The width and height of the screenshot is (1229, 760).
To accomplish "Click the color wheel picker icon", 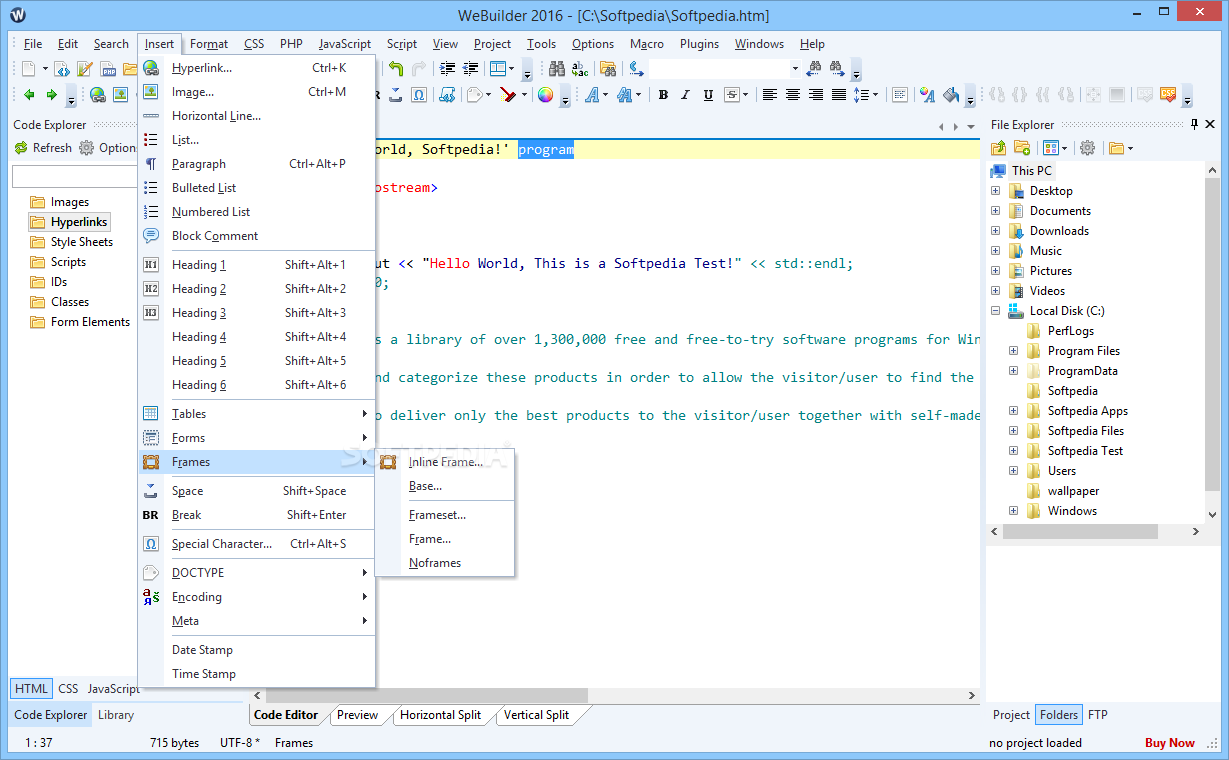I will coord(545,95).
